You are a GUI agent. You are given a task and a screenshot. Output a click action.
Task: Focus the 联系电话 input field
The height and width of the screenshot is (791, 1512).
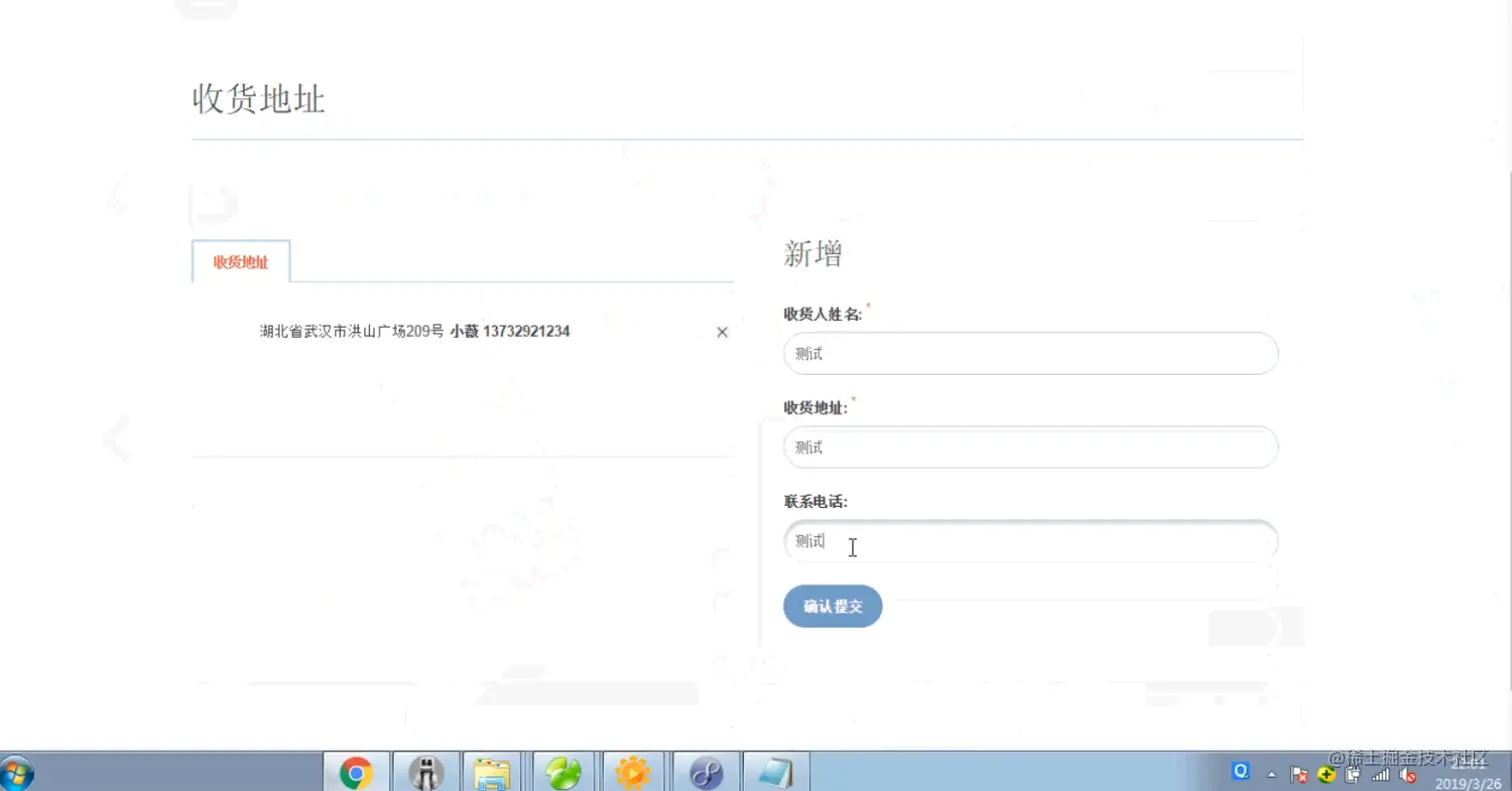click(1031, 541)
